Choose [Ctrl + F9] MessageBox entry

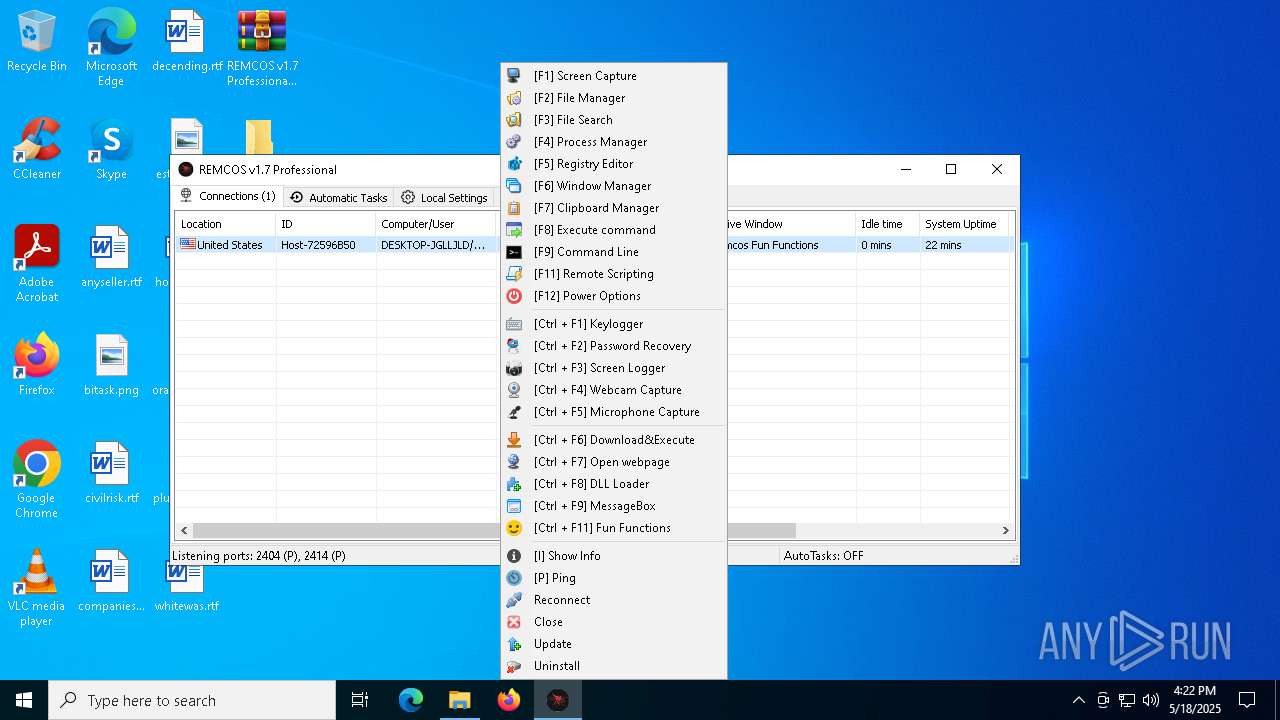tap(614, 506)
